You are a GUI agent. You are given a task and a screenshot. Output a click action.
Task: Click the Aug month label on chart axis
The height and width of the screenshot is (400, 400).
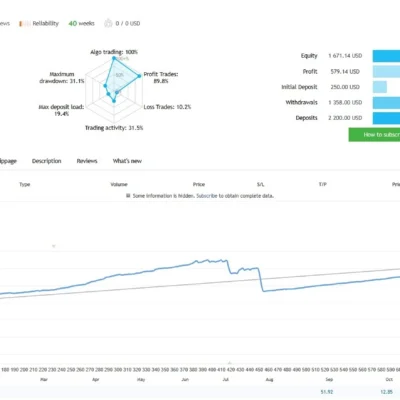coord(269,380)
